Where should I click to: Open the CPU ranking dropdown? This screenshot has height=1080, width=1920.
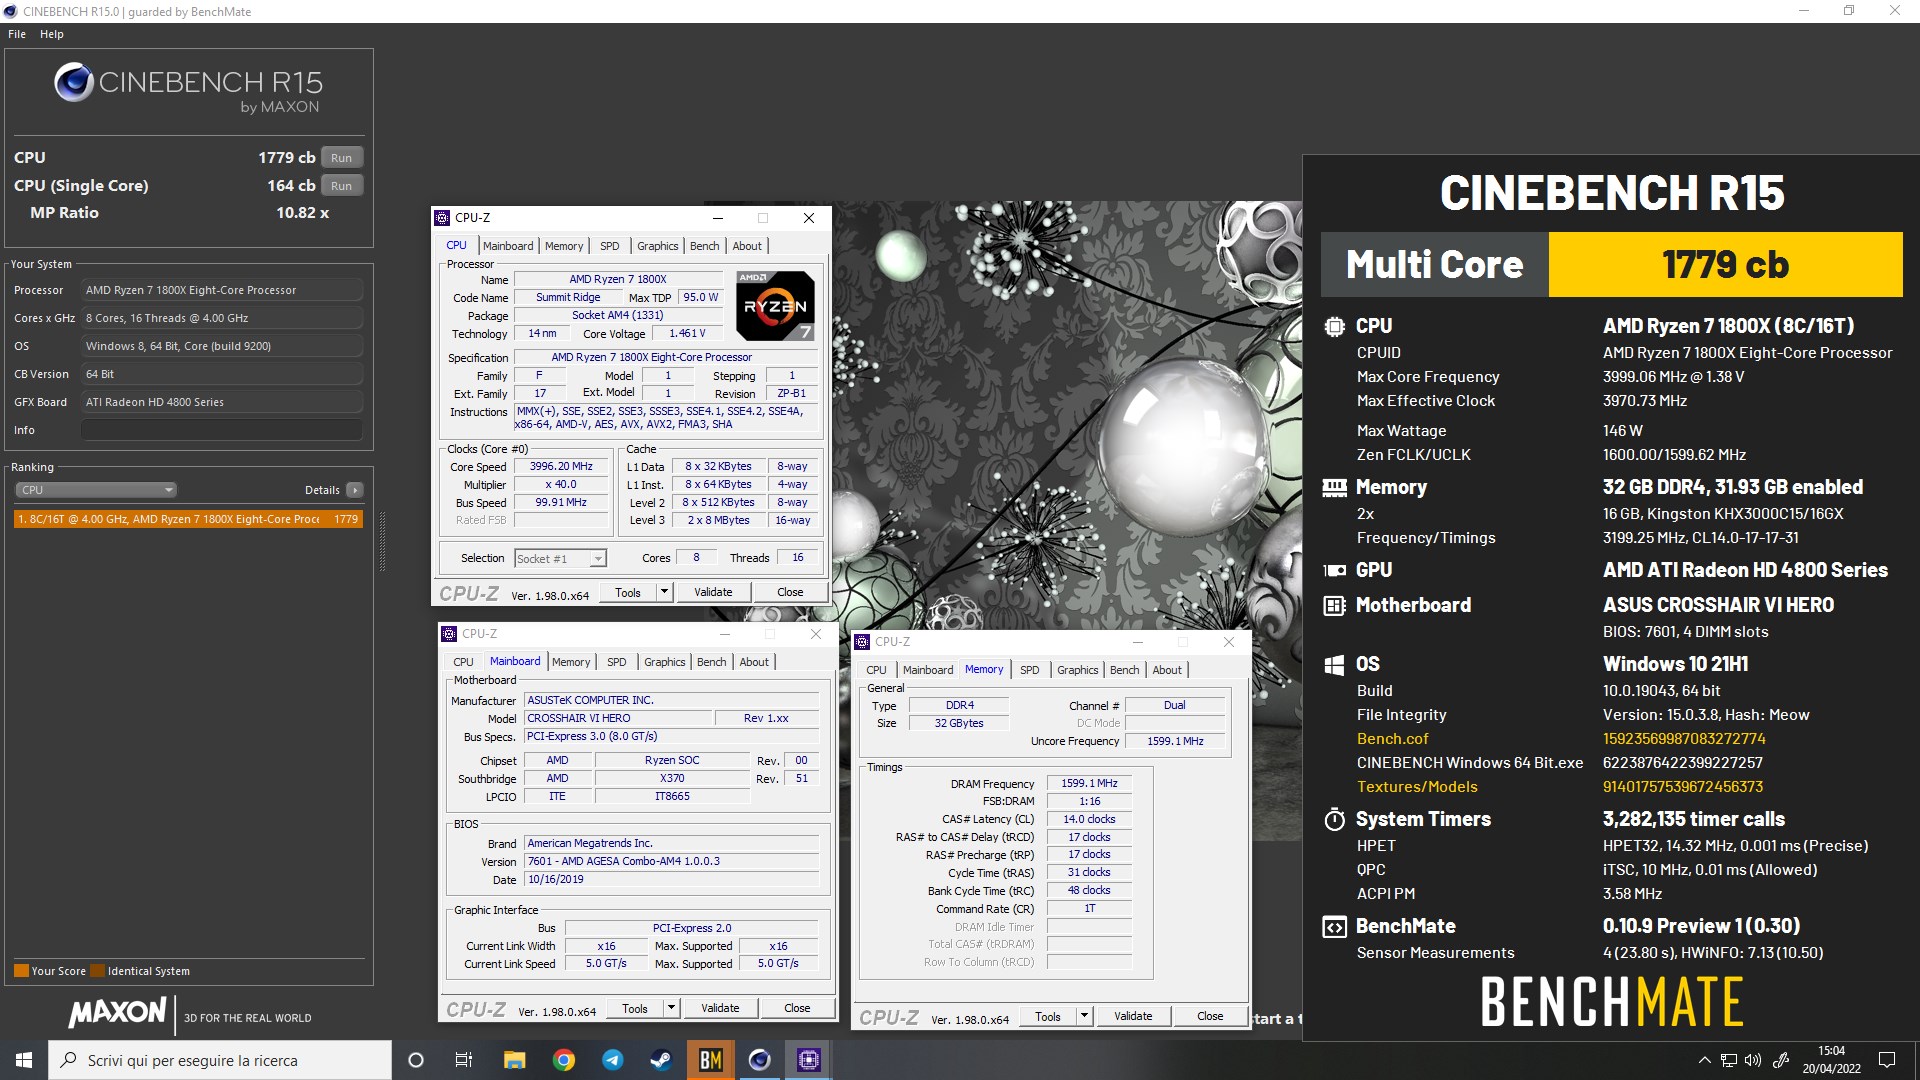(x=96, y=490)
